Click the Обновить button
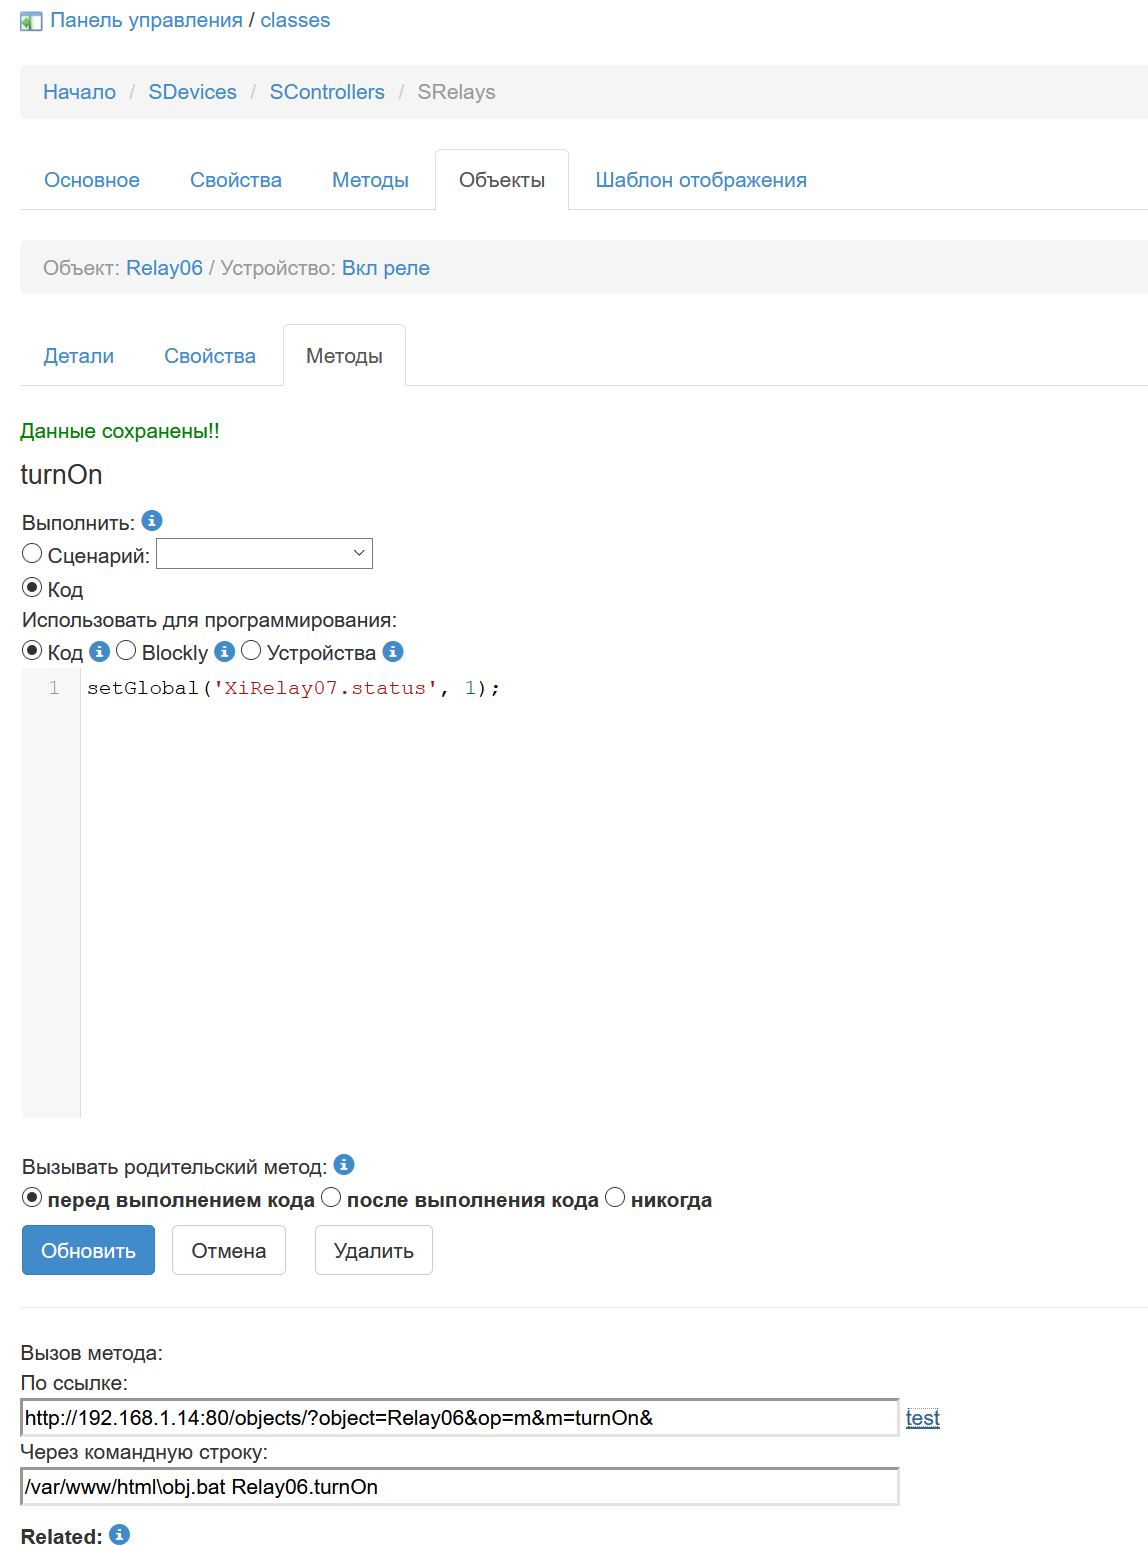Screen dimensions: 1148x1545 tap(88, 1250)
